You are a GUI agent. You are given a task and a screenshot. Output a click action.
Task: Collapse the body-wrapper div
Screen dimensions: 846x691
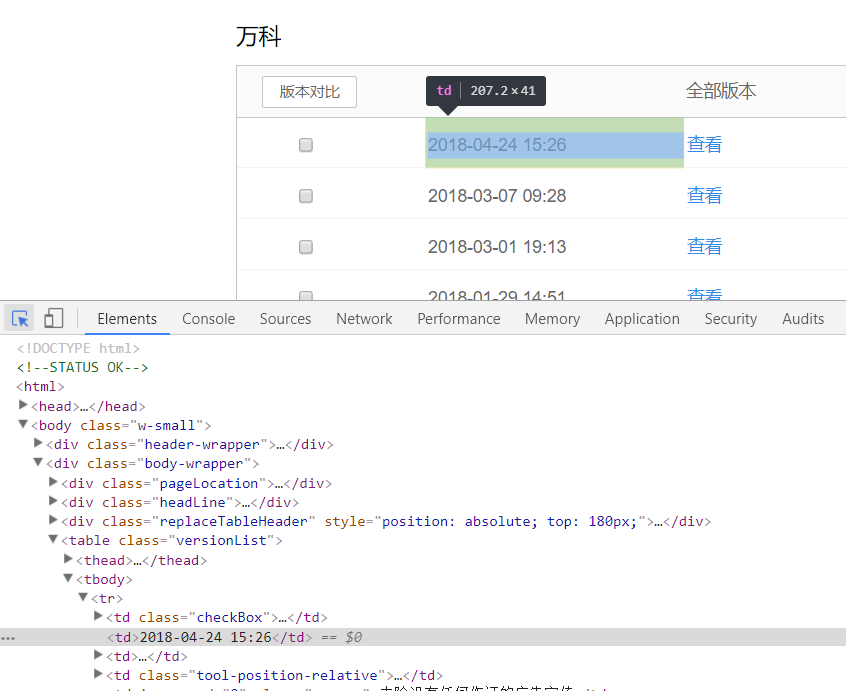tap(38, 462)
